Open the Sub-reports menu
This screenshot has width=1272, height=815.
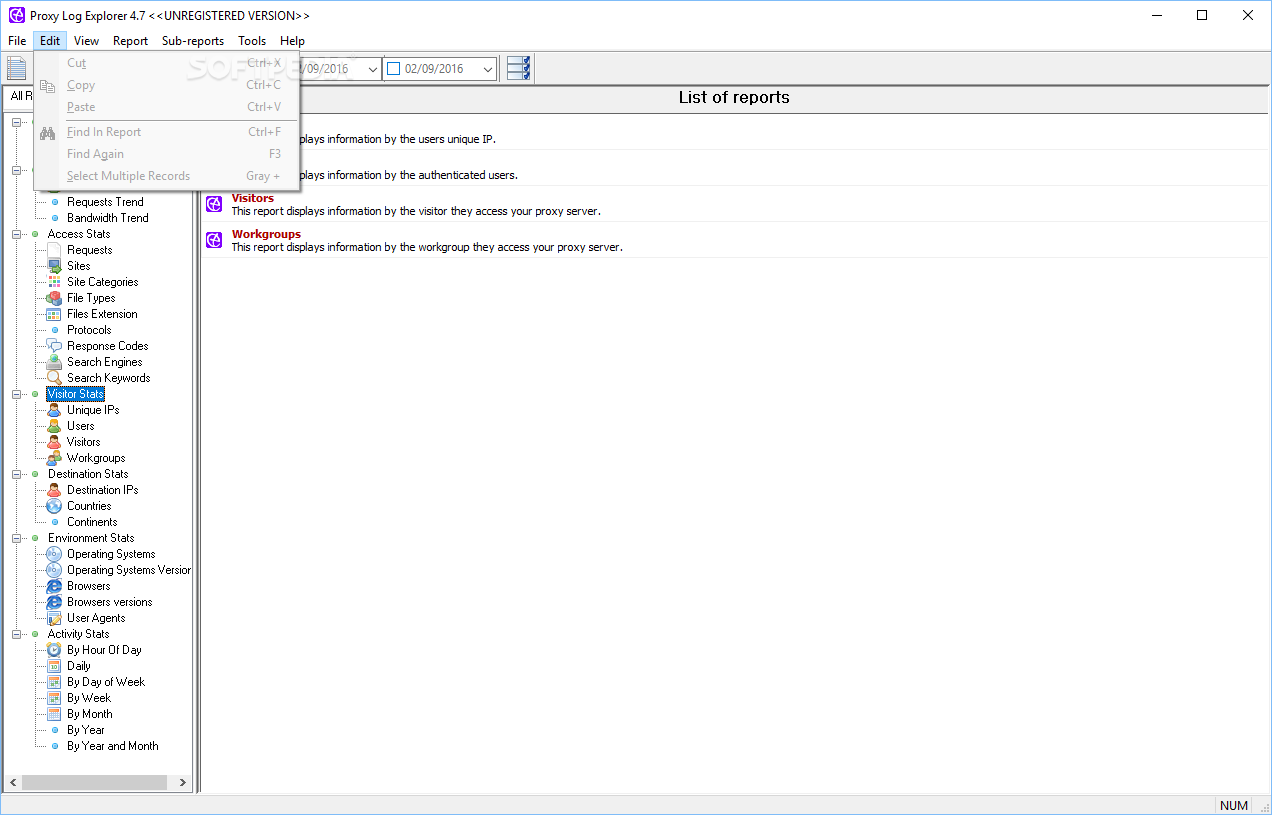click(x=193, y=41)
